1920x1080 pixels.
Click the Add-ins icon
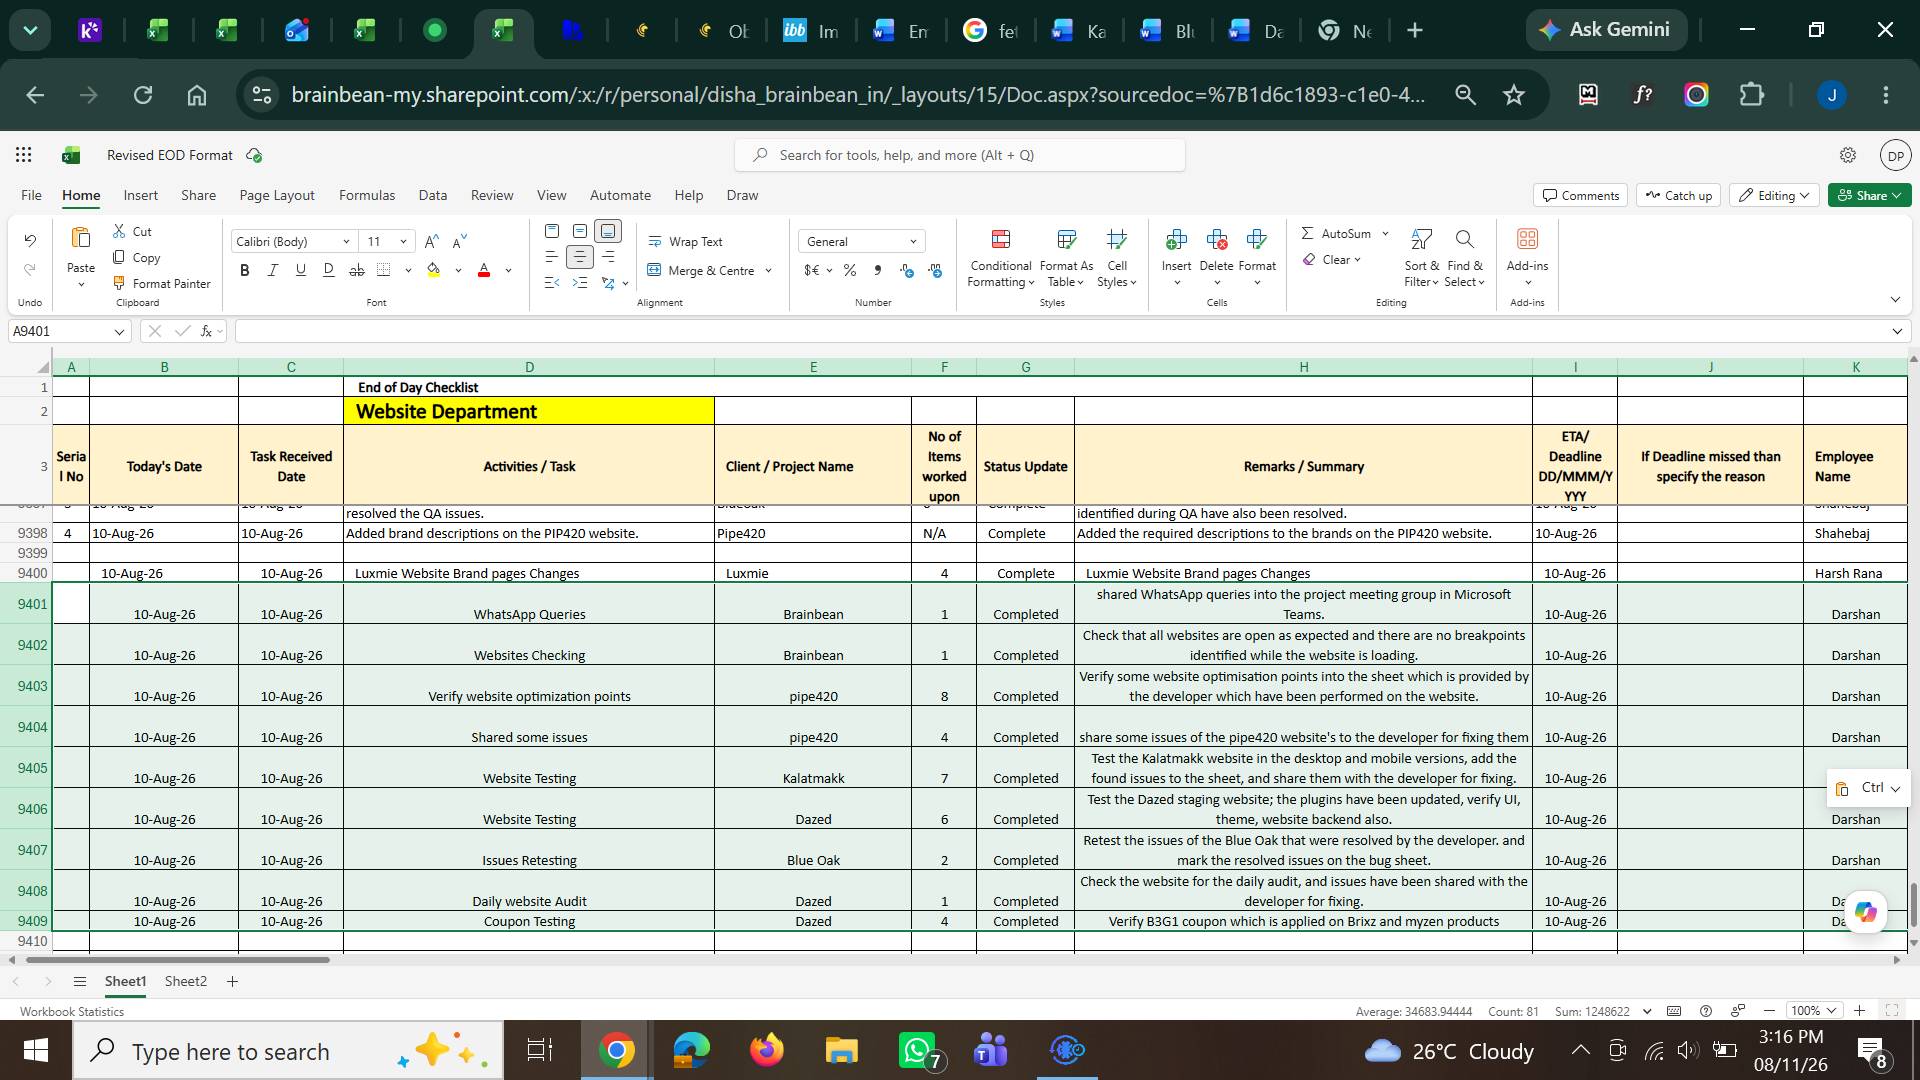pos(1527,239)
